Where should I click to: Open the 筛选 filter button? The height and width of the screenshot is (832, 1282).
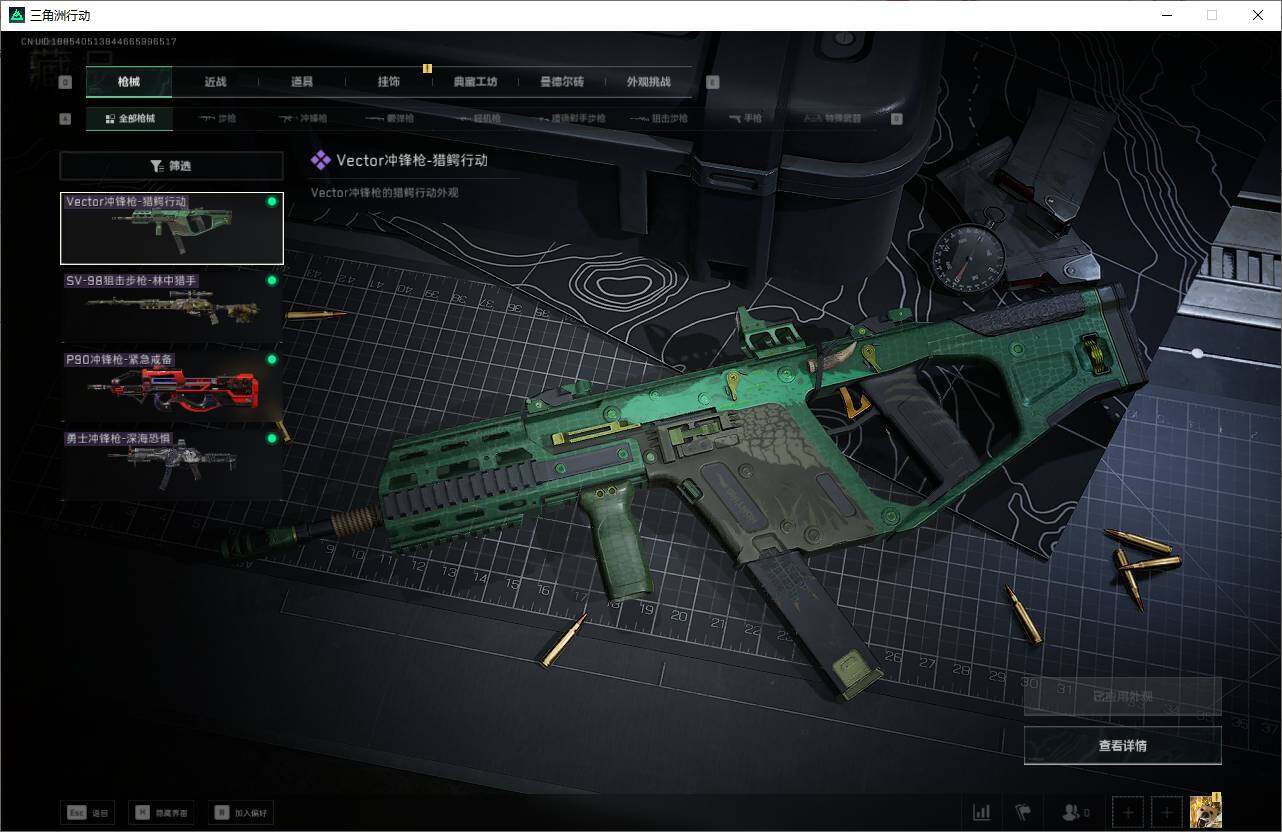coord(171,166)
